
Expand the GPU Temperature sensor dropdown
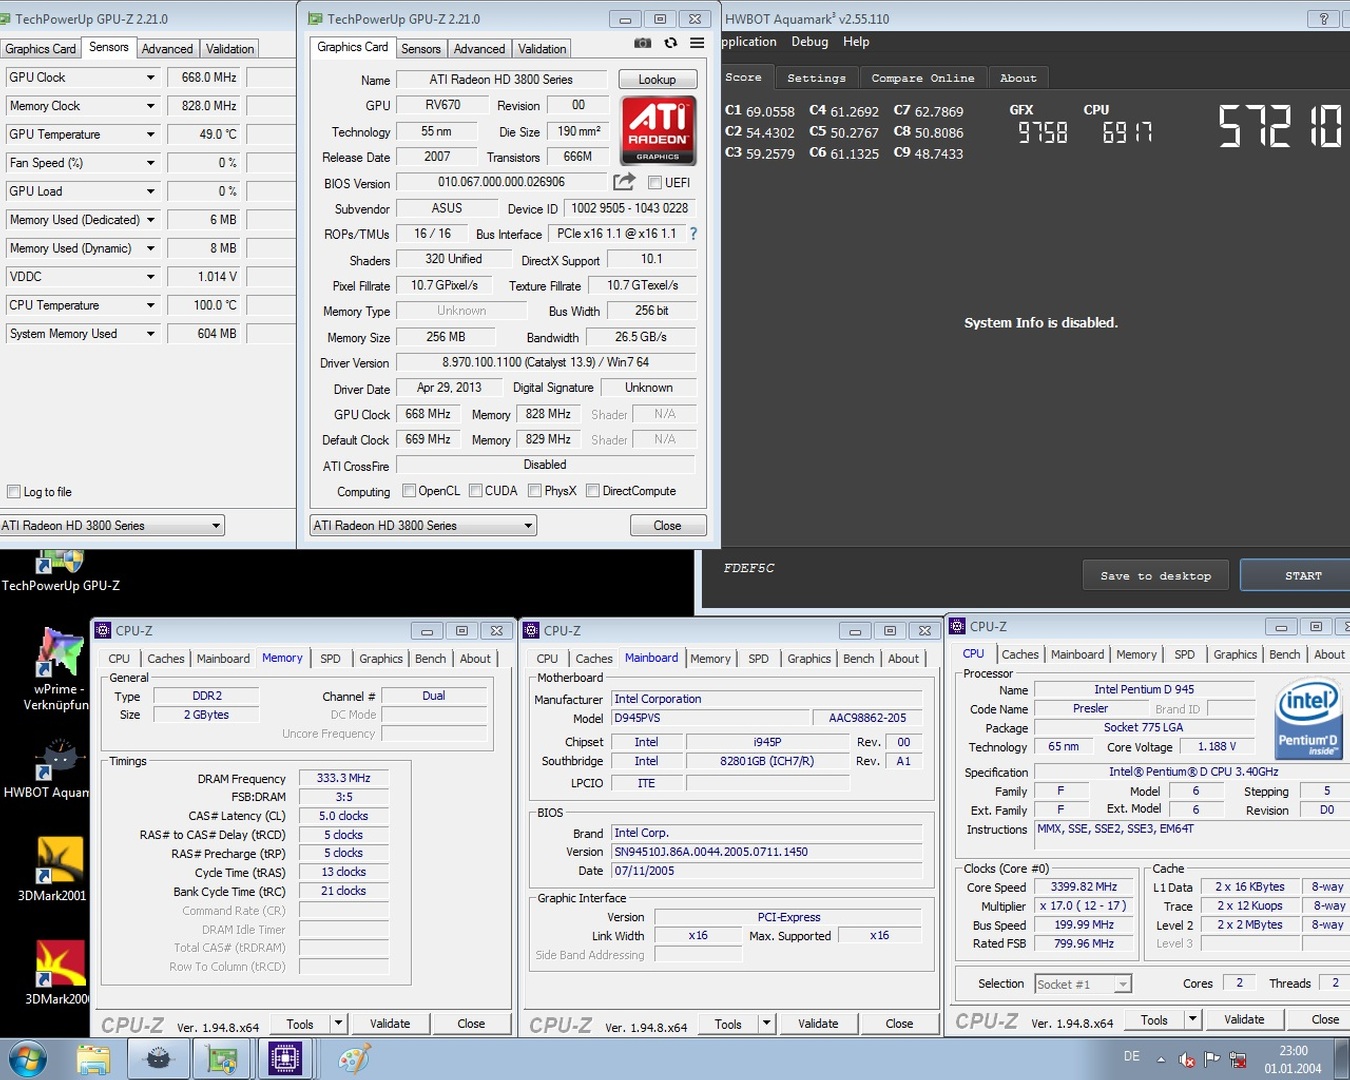pyautogui.click(x=151, y=134)
